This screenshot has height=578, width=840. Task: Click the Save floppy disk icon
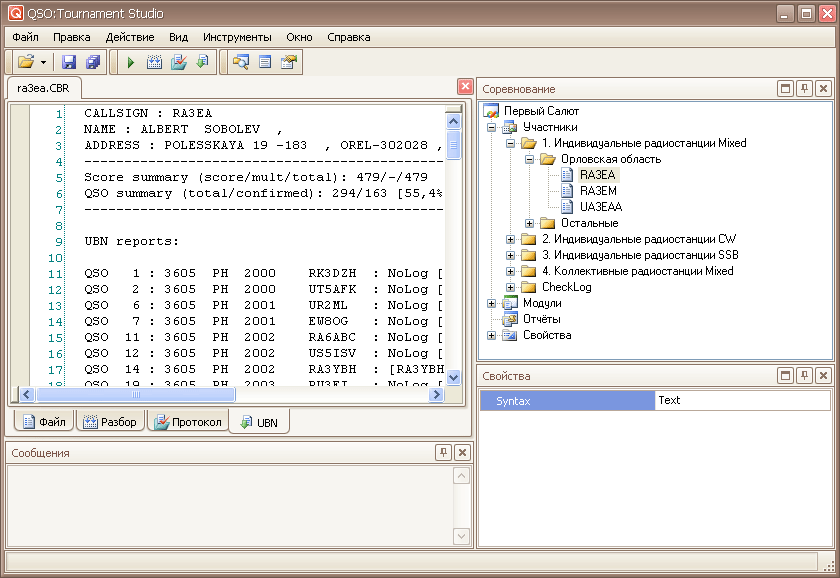(69, 62)
